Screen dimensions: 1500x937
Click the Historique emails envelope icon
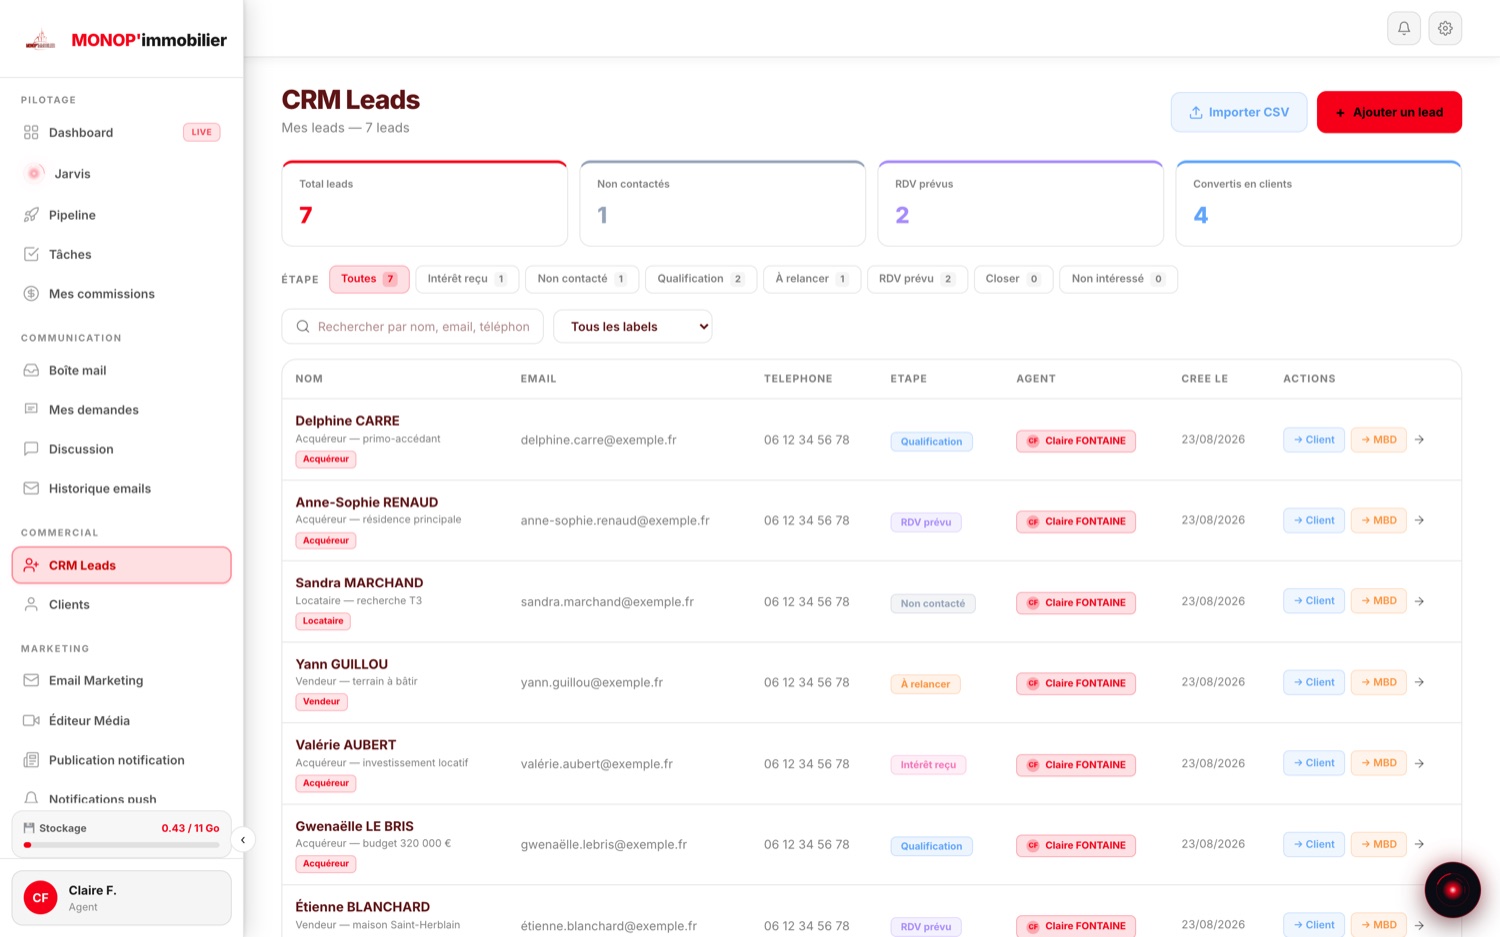tap(31, 488)
